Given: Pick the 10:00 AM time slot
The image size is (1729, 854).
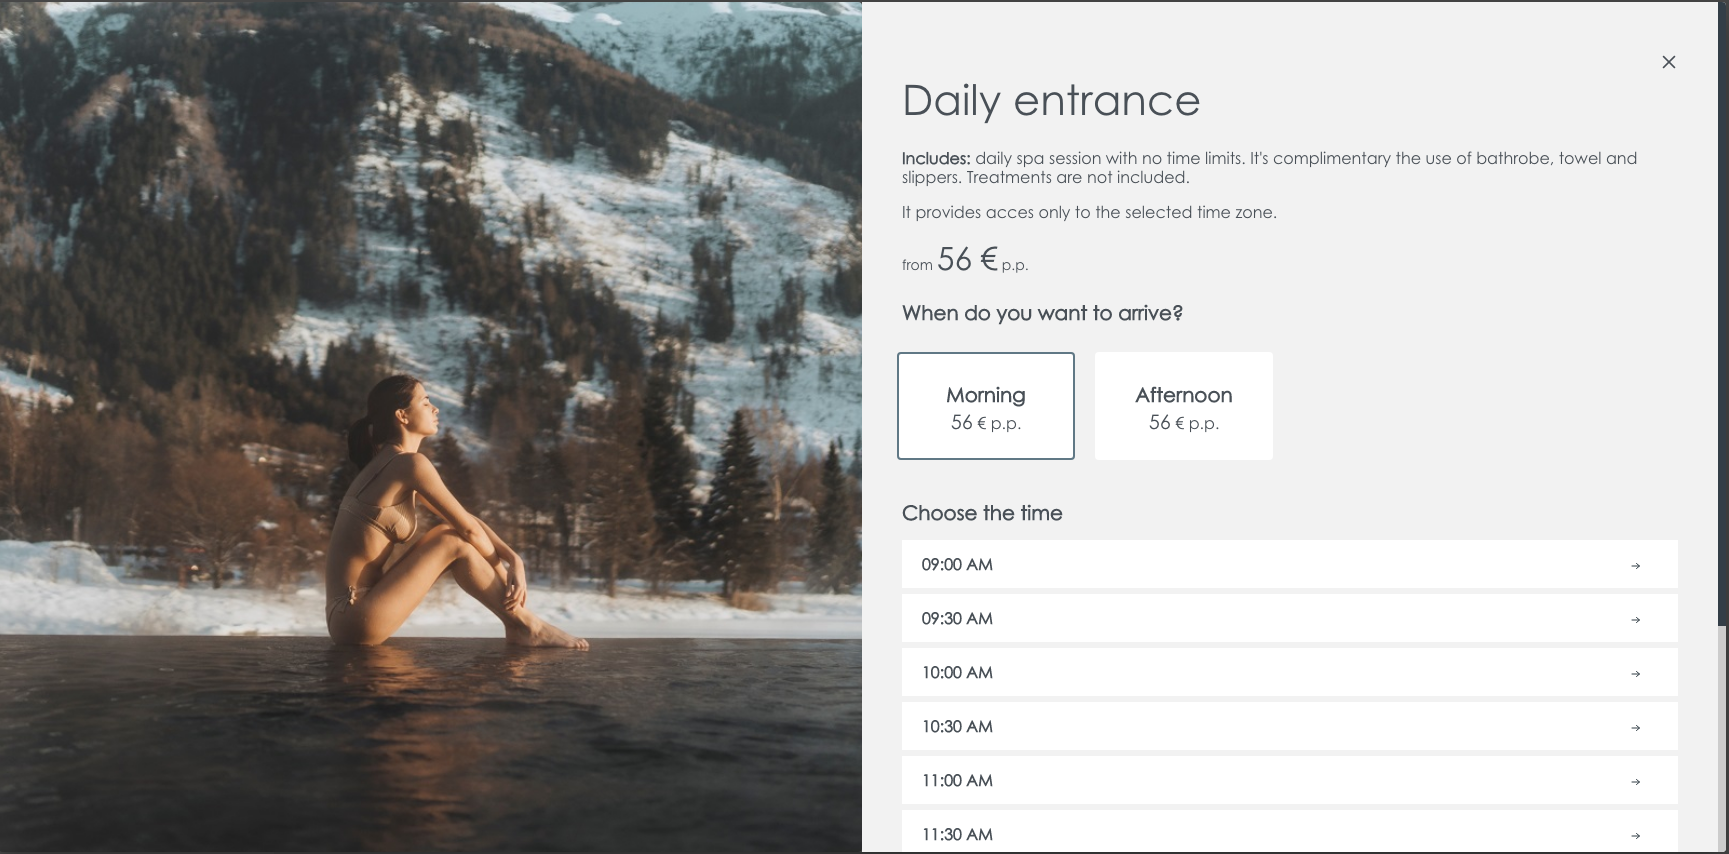Looking at the screenshot, I should pos(1290,672).
